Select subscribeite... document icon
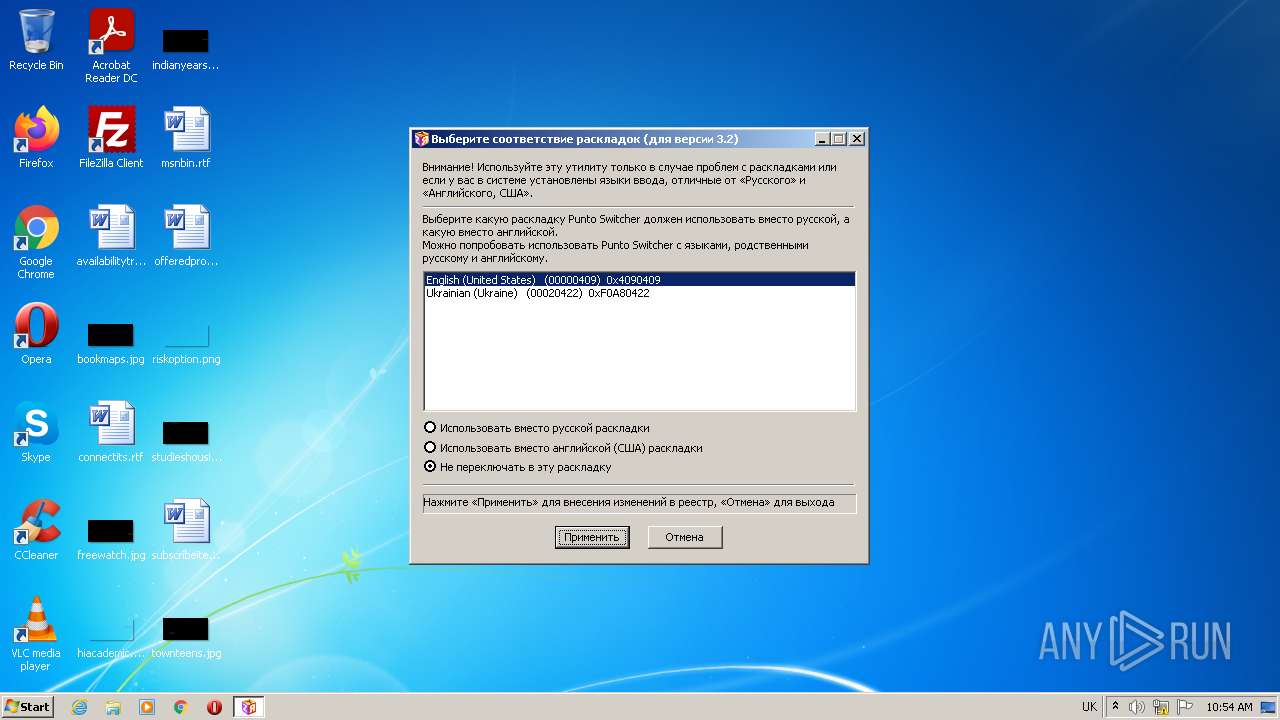The width and height of the screenshot is (1280, 720). pyautogui.click(x=186, y=529)
